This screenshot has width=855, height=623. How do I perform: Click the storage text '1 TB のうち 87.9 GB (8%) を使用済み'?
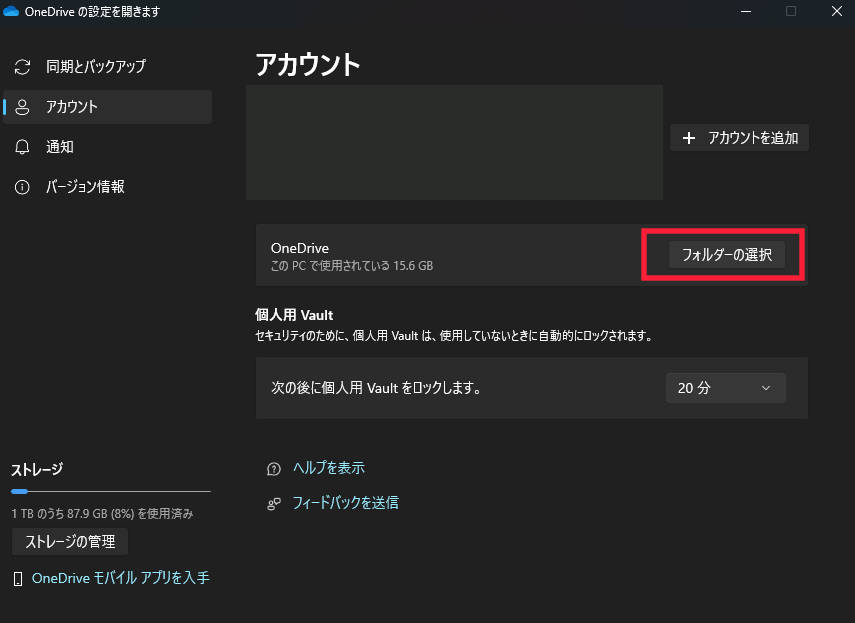coord(103,513)
